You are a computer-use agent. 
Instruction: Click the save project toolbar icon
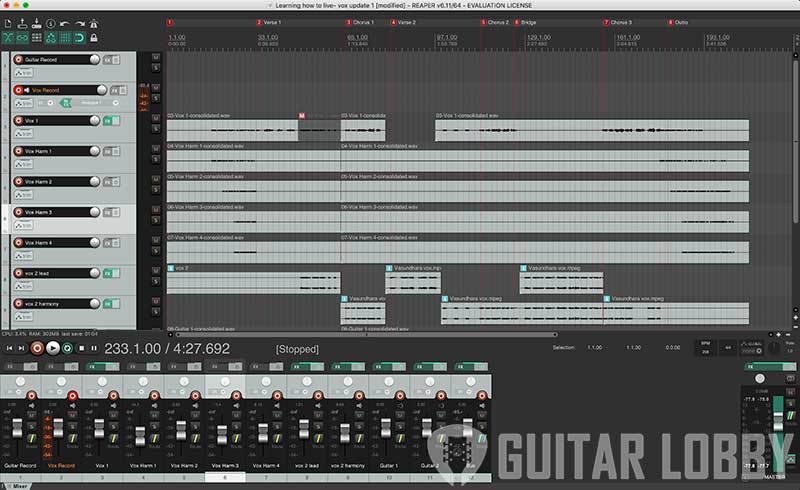click(x=37, y=23)
